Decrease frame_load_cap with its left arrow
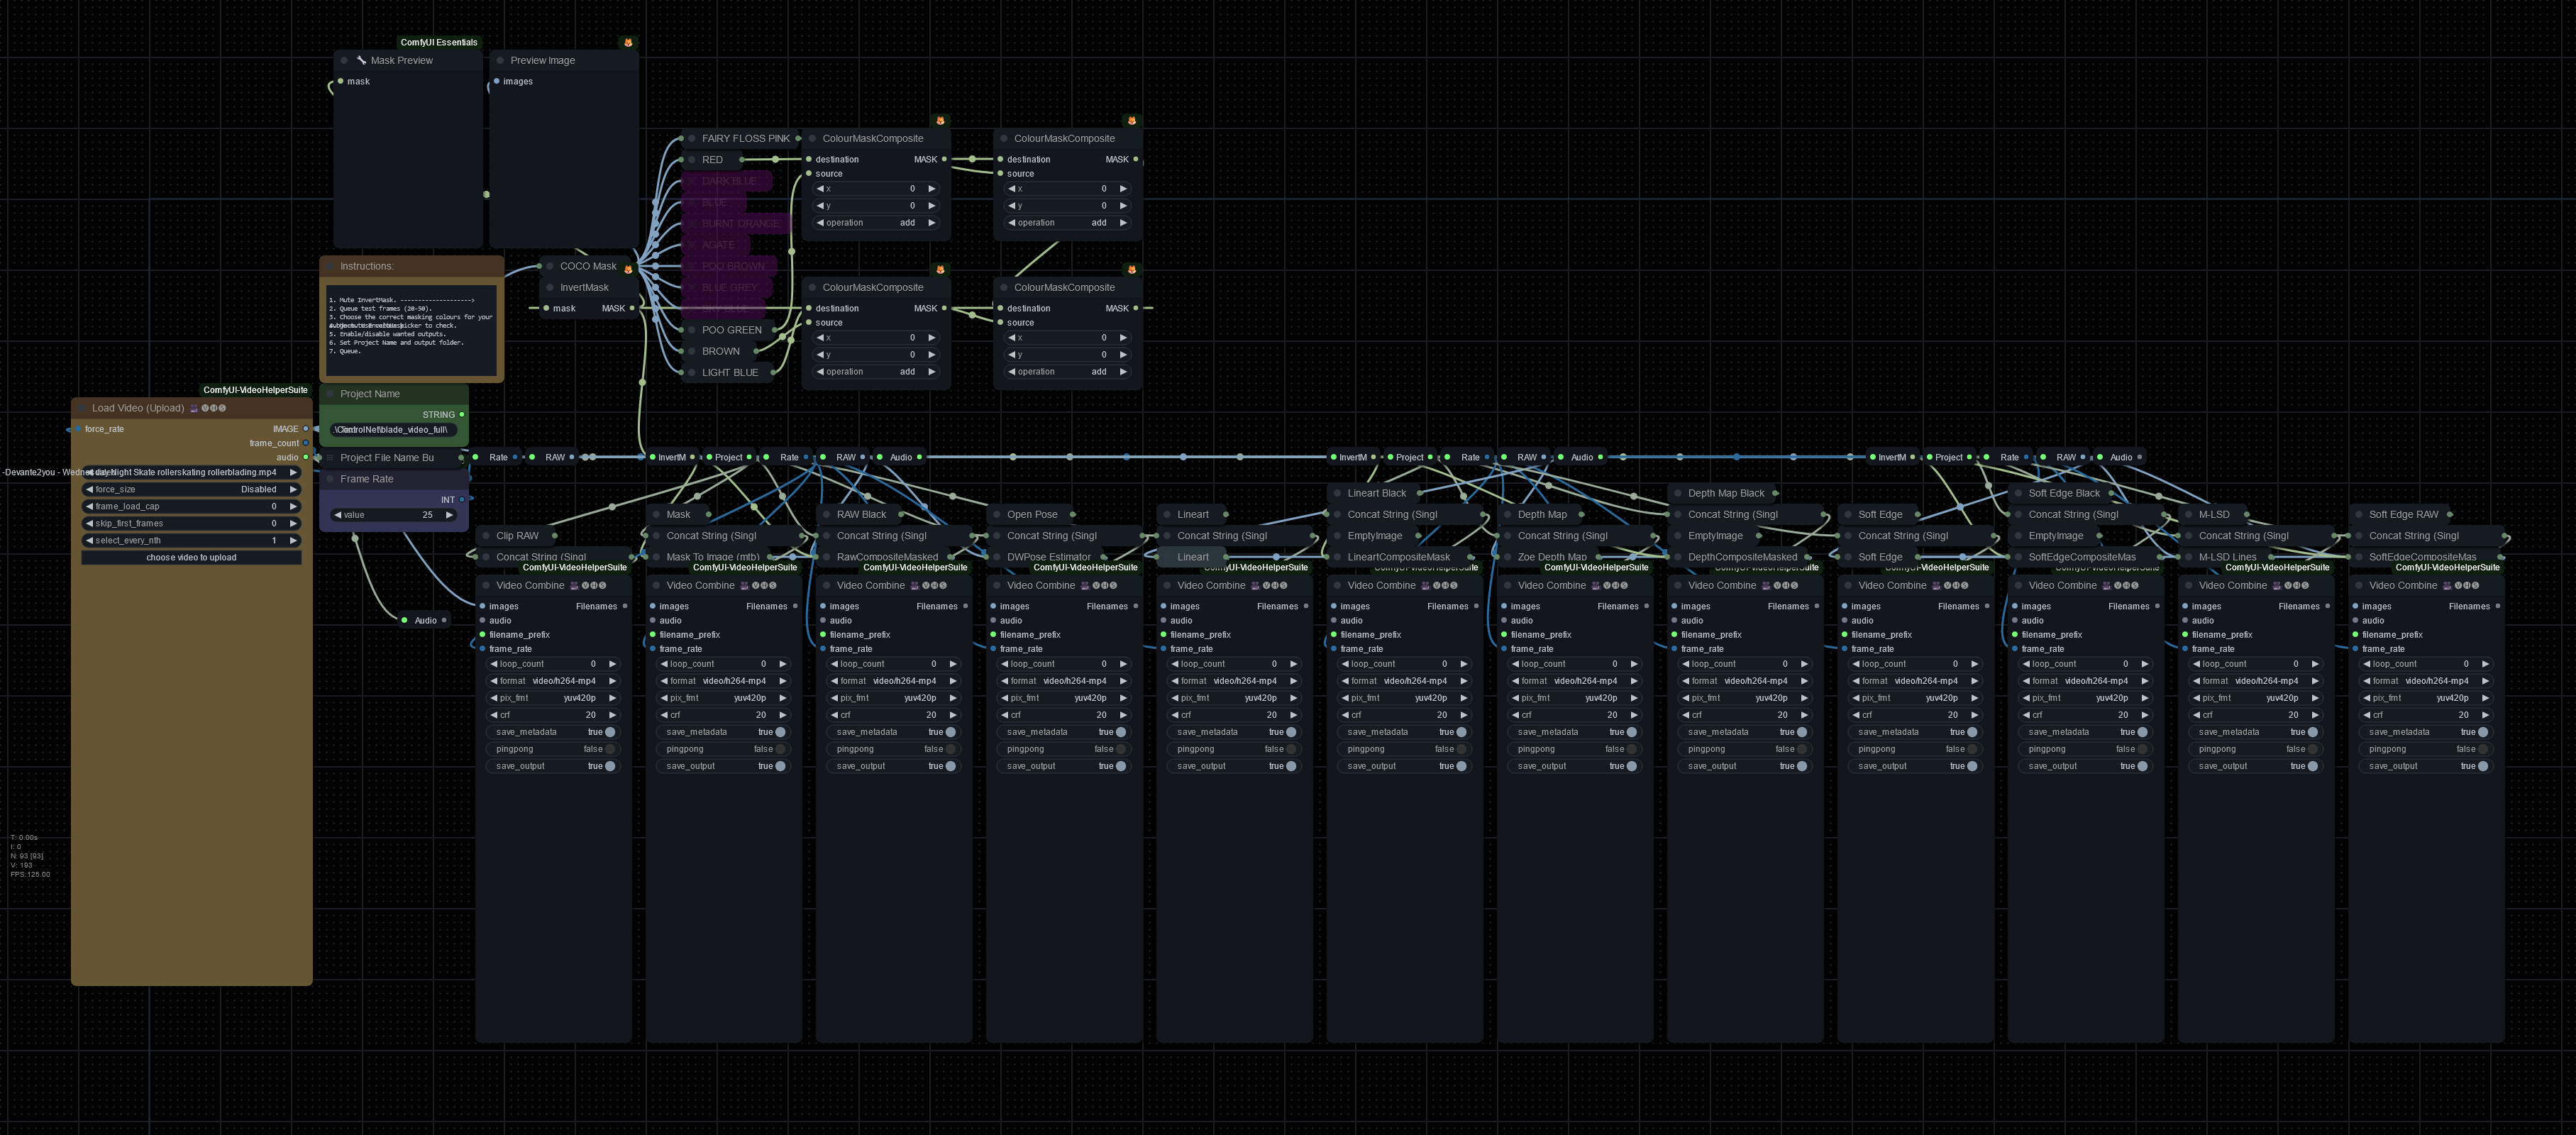 (89, 506)
